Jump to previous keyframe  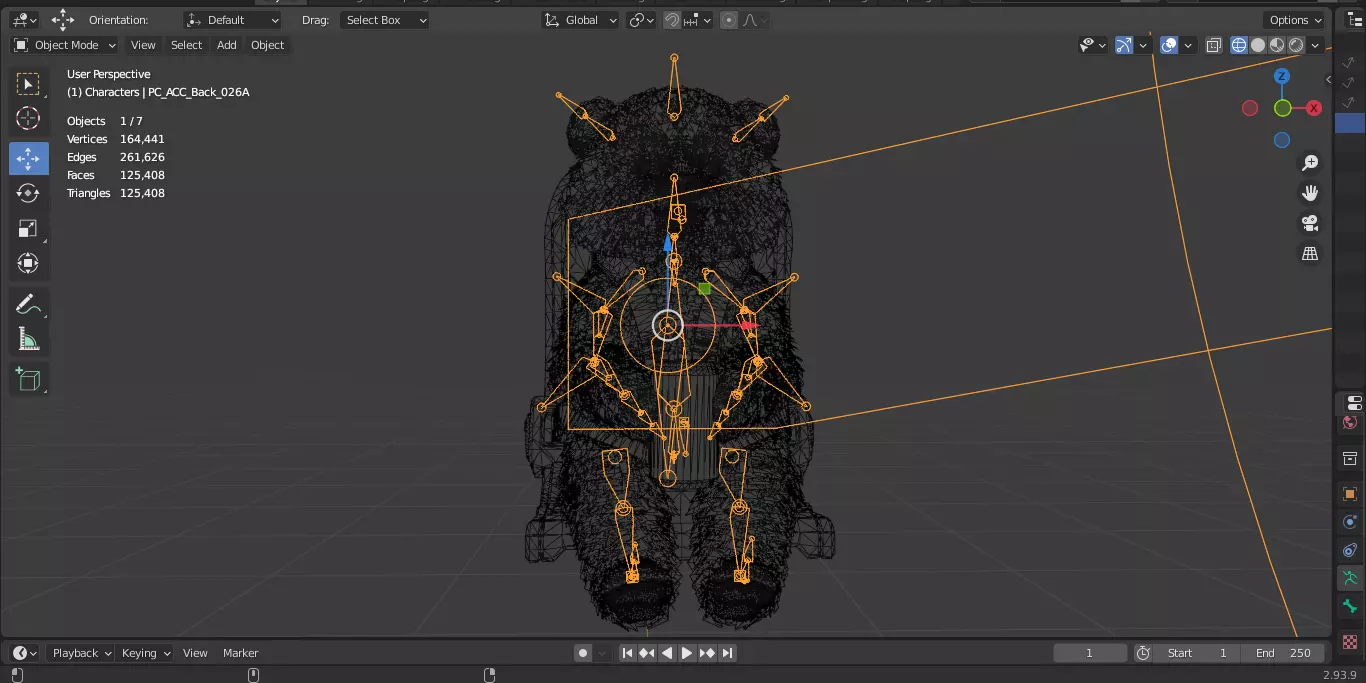click(x=647, y=653)
